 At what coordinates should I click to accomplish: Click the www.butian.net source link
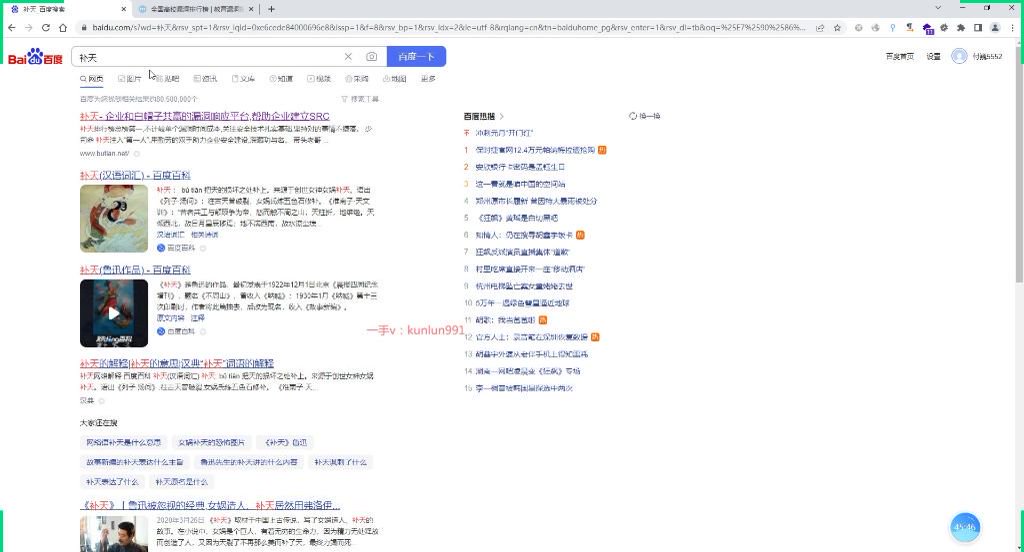tap(104, 154)
